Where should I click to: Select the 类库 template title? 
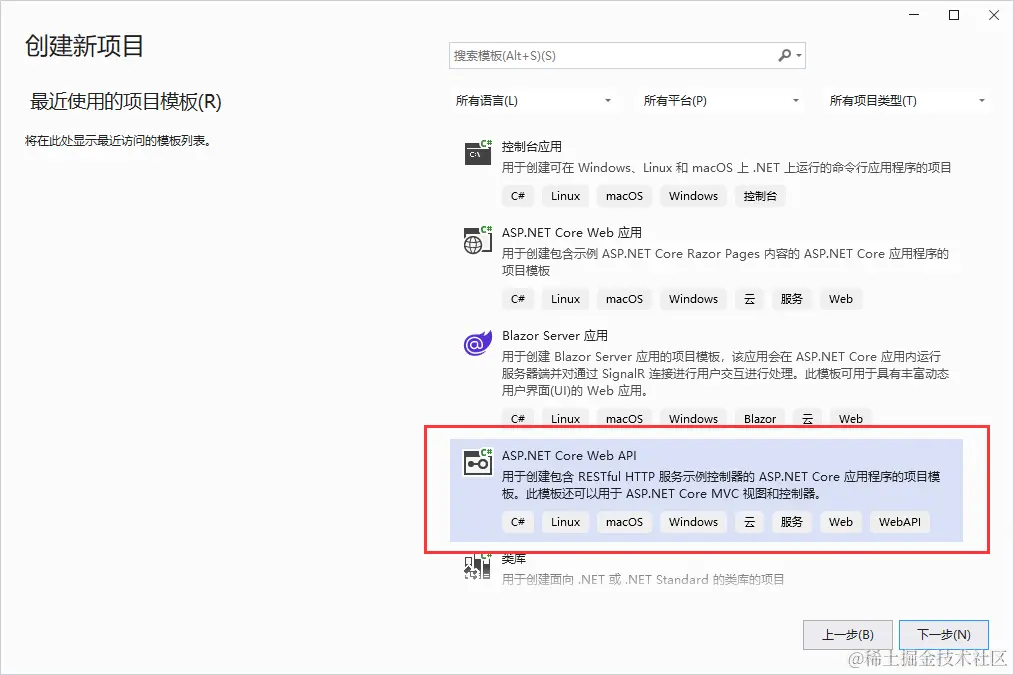tap(513, 559)
